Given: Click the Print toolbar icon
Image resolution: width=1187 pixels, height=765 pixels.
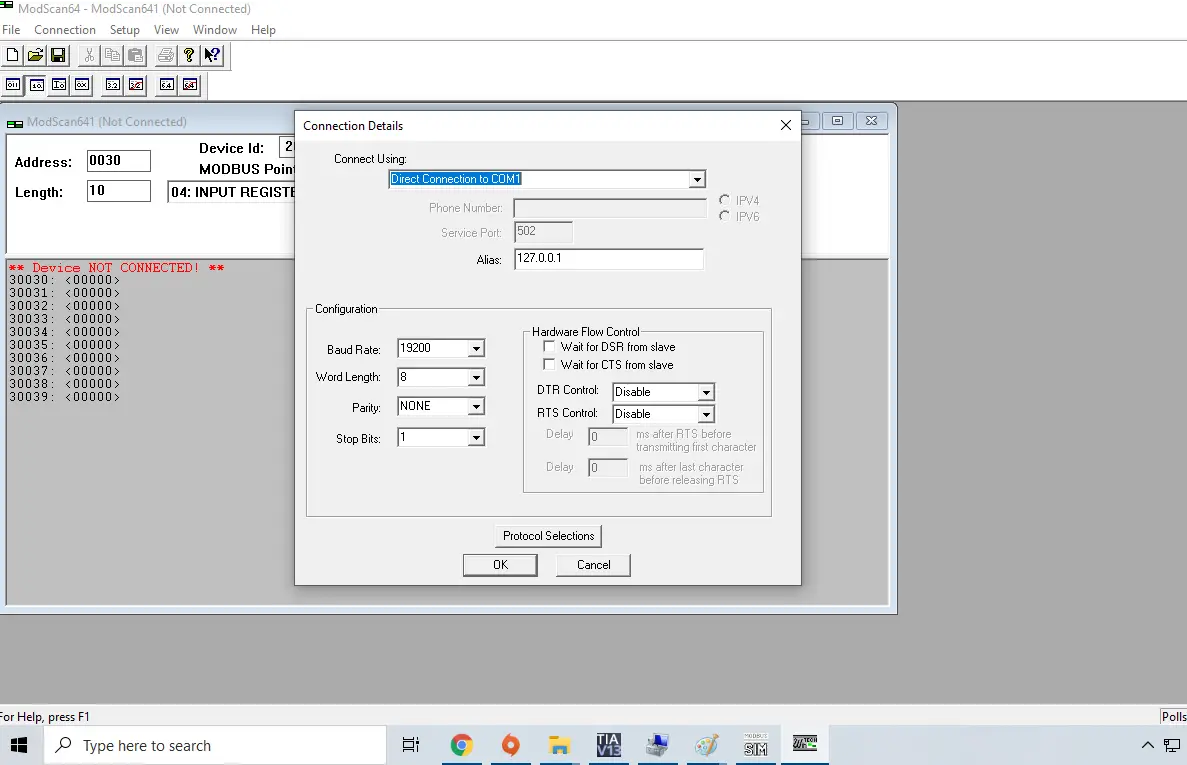Looking at the screenshot, I should (165, 55).
